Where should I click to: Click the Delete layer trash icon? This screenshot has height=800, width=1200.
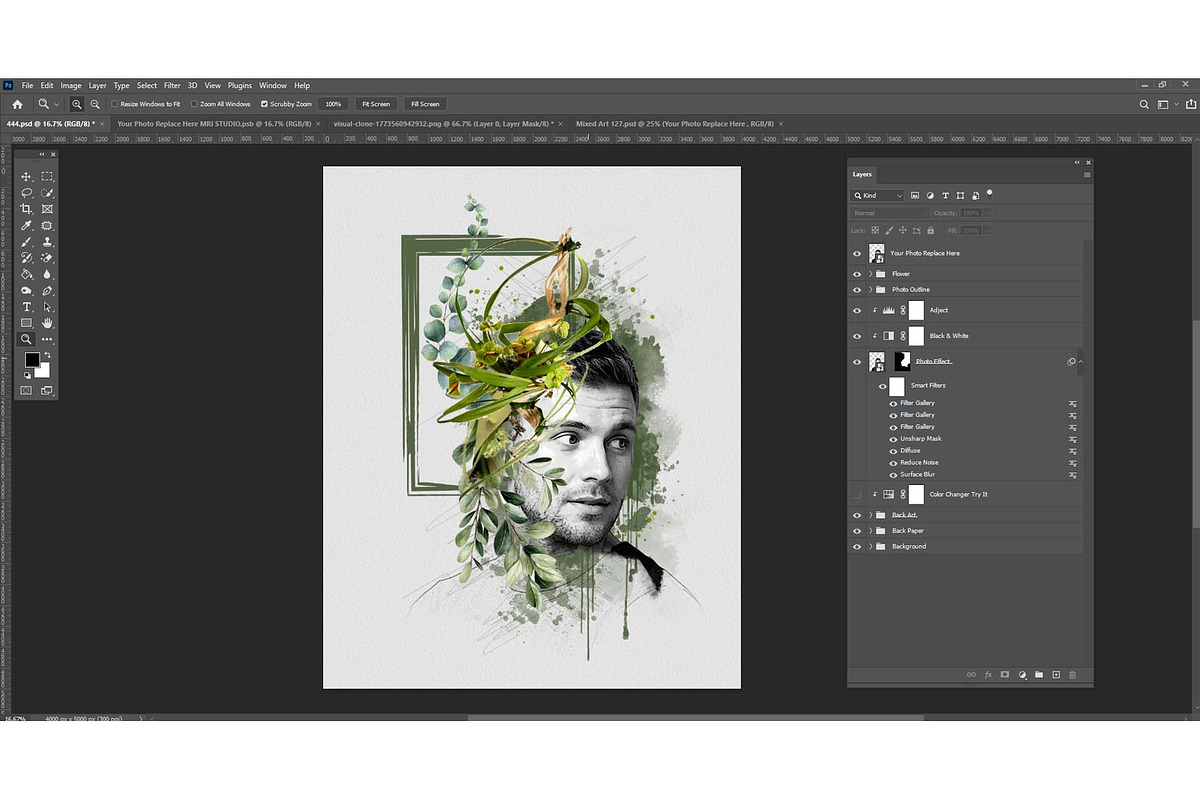click(1073, 675)
